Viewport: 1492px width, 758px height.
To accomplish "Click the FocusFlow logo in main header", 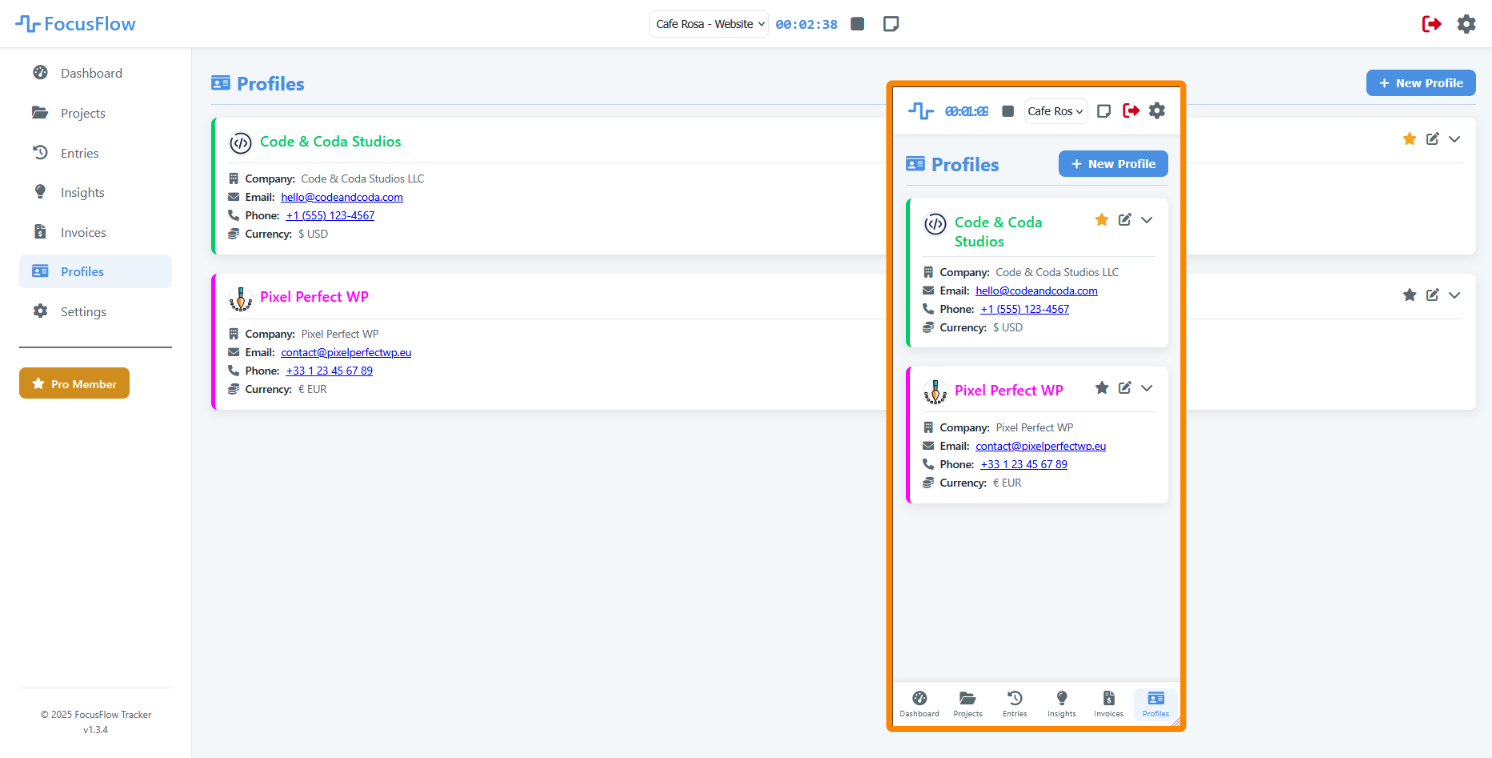I will coord(75,24).
